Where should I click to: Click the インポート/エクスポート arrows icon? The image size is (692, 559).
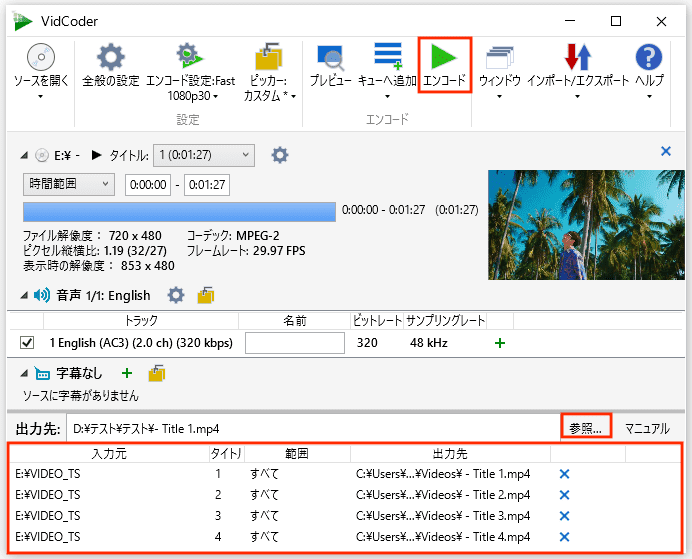578,57
